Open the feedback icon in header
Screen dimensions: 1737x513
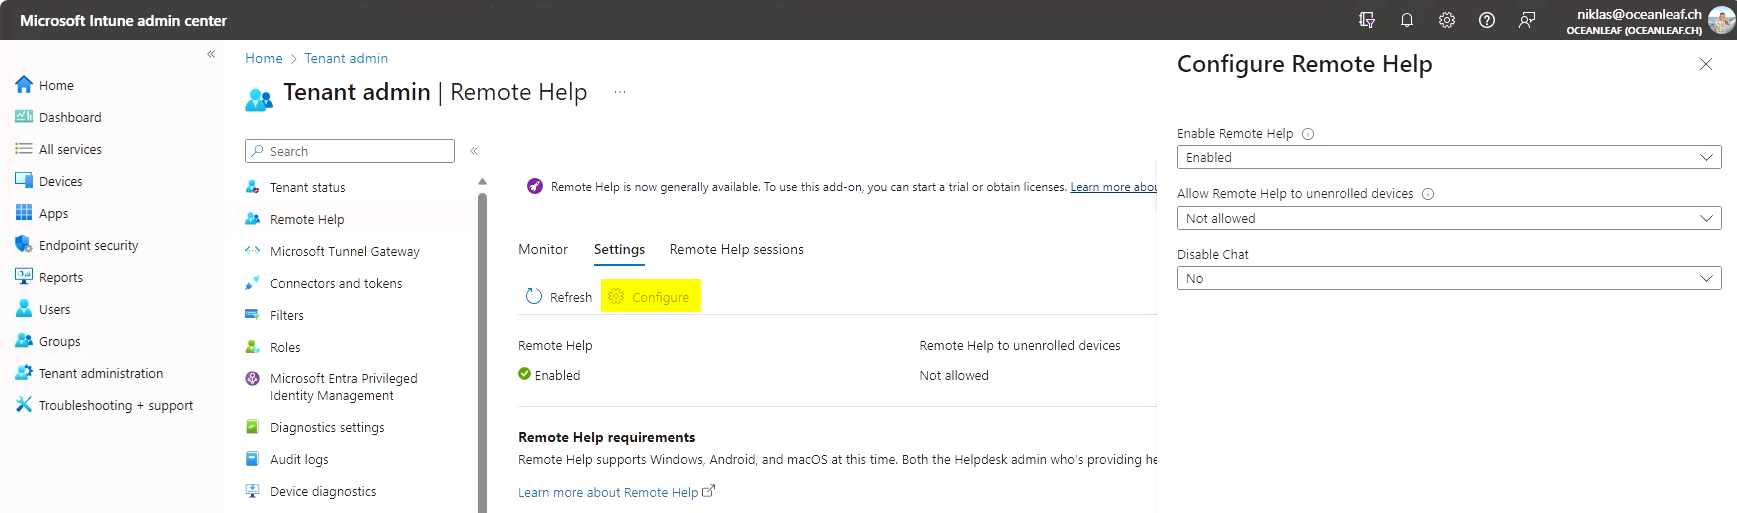pyautogui.click(x=1527, y=20)
